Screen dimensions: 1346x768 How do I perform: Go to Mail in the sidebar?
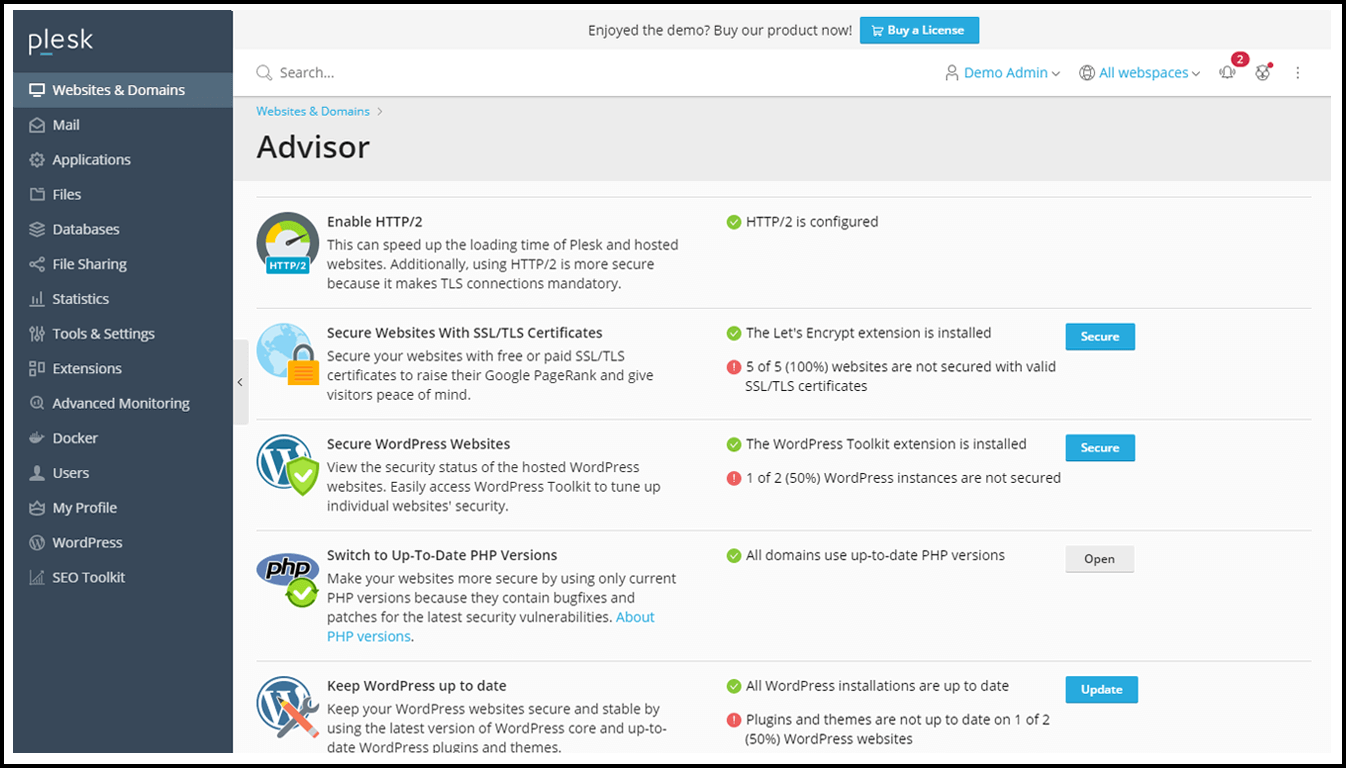(123, 125)
